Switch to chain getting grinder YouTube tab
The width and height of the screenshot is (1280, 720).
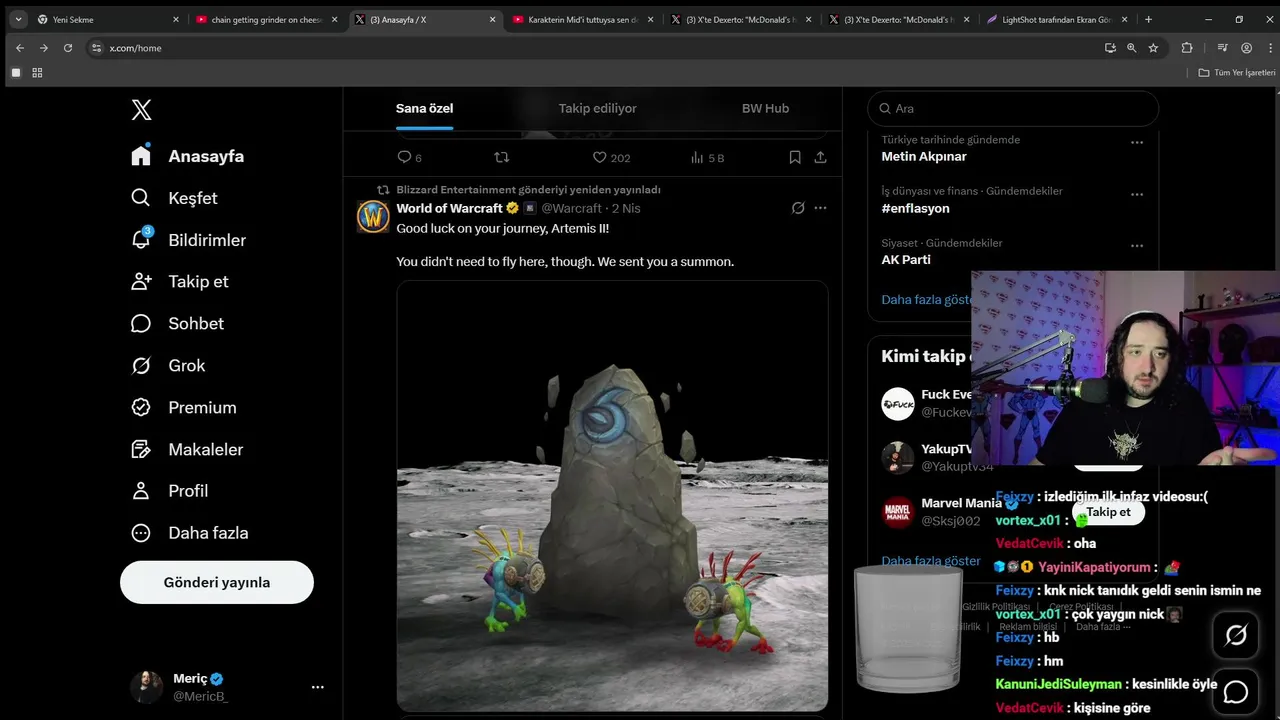(266, 19)
